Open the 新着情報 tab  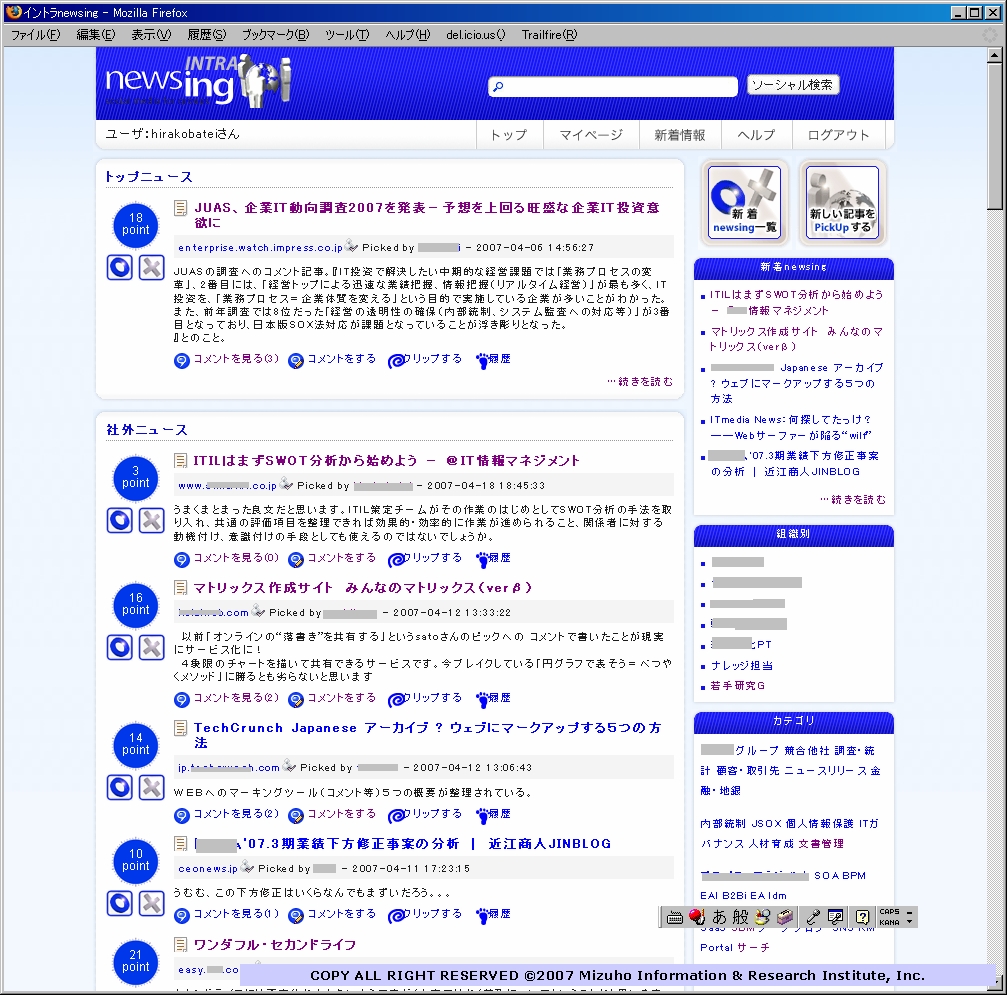click(x=679, y=135)
